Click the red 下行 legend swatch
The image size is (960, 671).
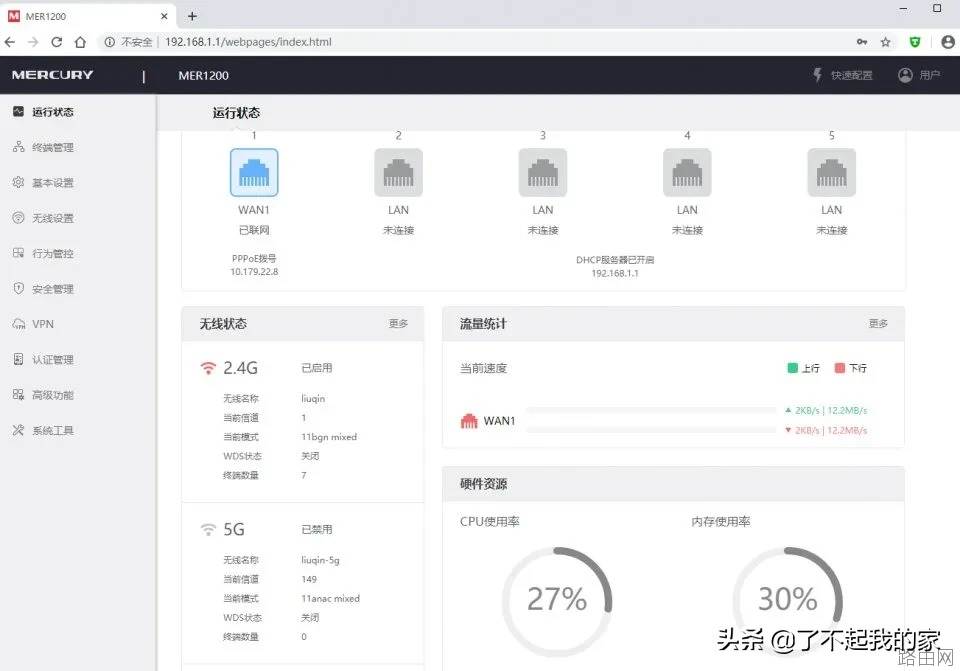pyautogui.click(x=840, y=368)
